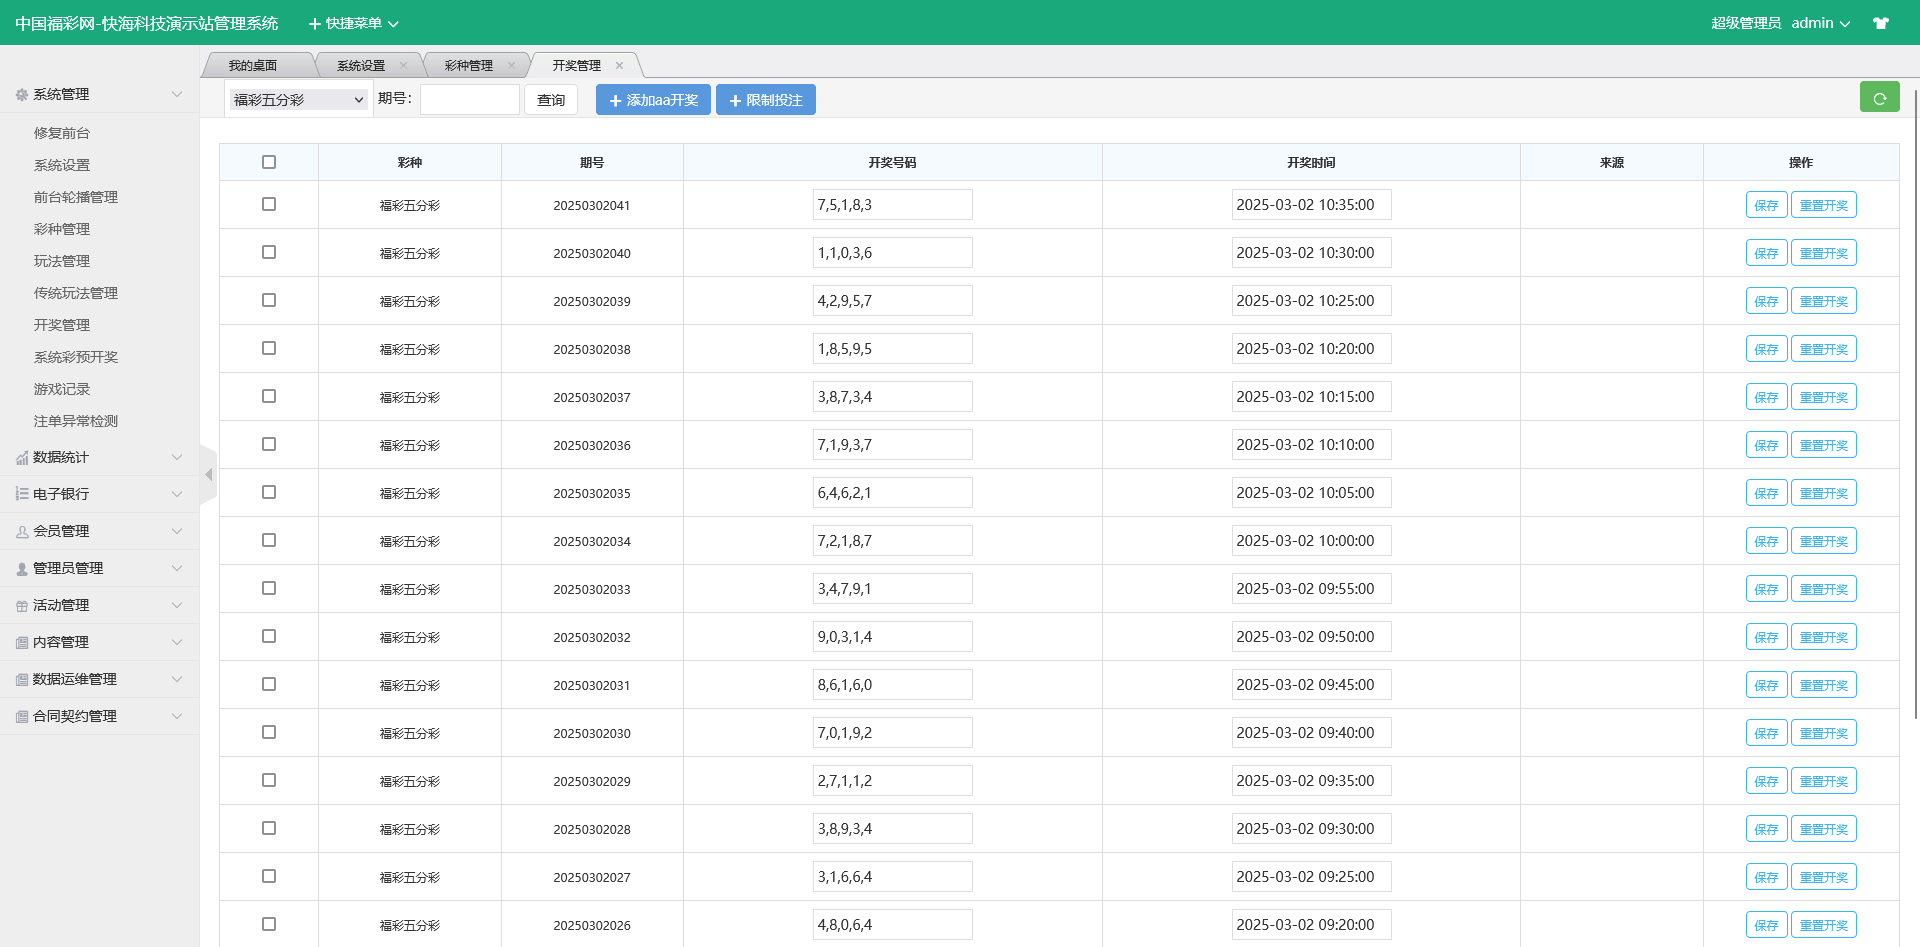Close the 彩种管理 tab
Image resolution: width=1920 pixels, height=947 pixels.
tap(511, 66)
